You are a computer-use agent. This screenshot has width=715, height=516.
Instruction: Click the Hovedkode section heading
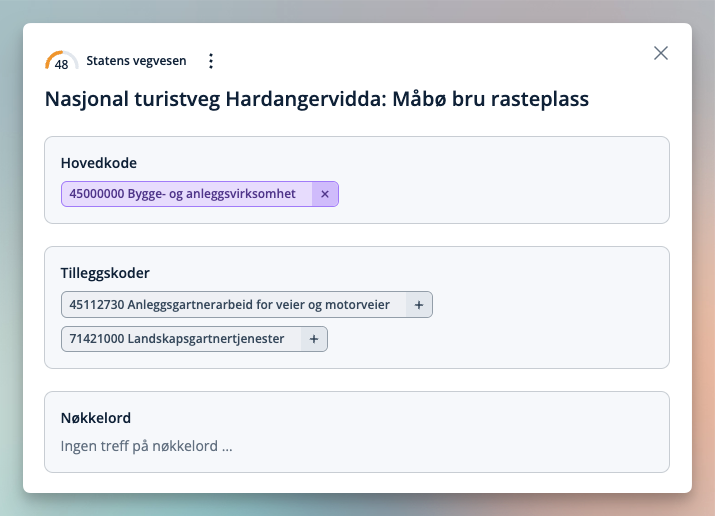[x=99, y=163]
